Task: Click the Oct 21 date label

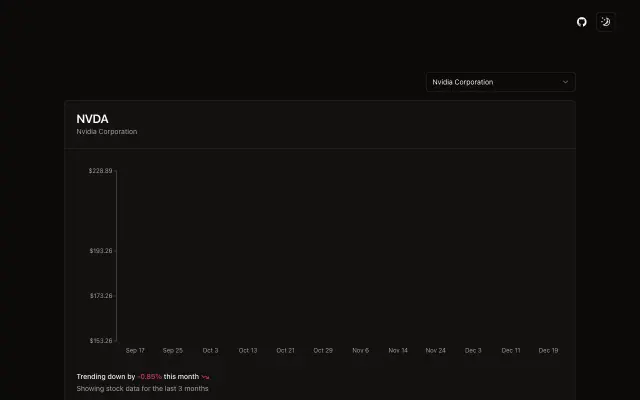Action: point(285,350)
